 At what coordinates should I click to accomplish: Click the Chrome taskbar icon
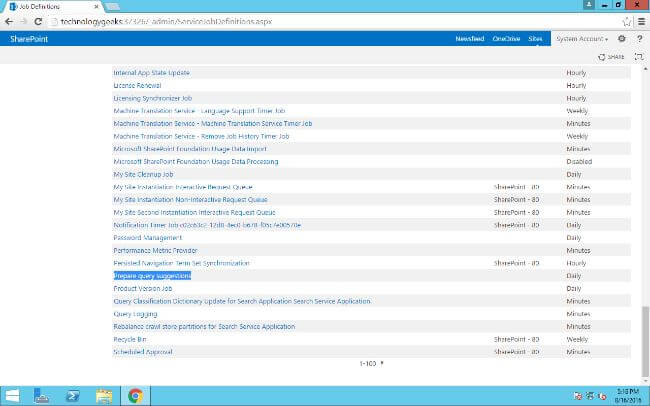(135, 396)
